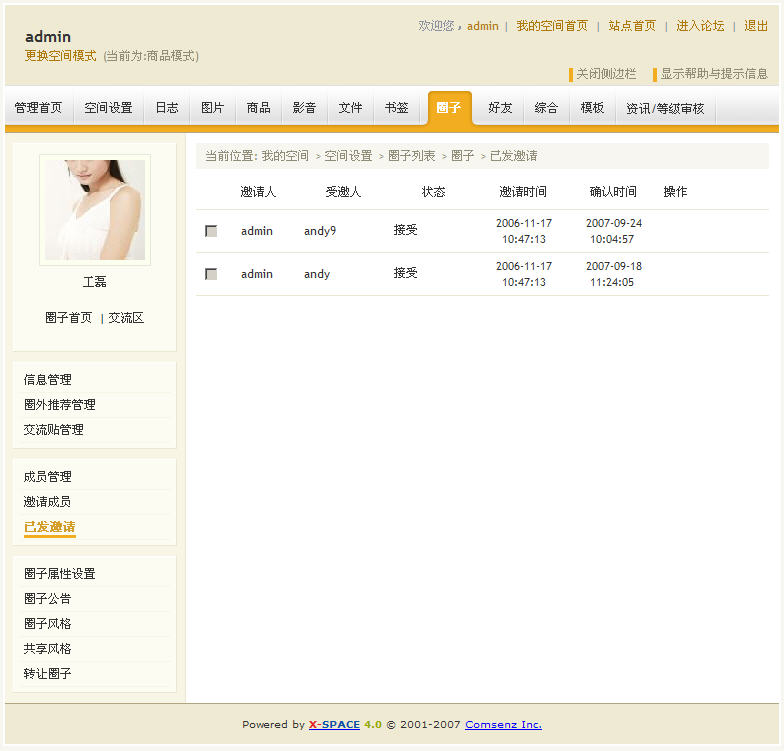
Task: Click 圈子列表 in the breadcrumb
Action: click(x=412, y=156)
